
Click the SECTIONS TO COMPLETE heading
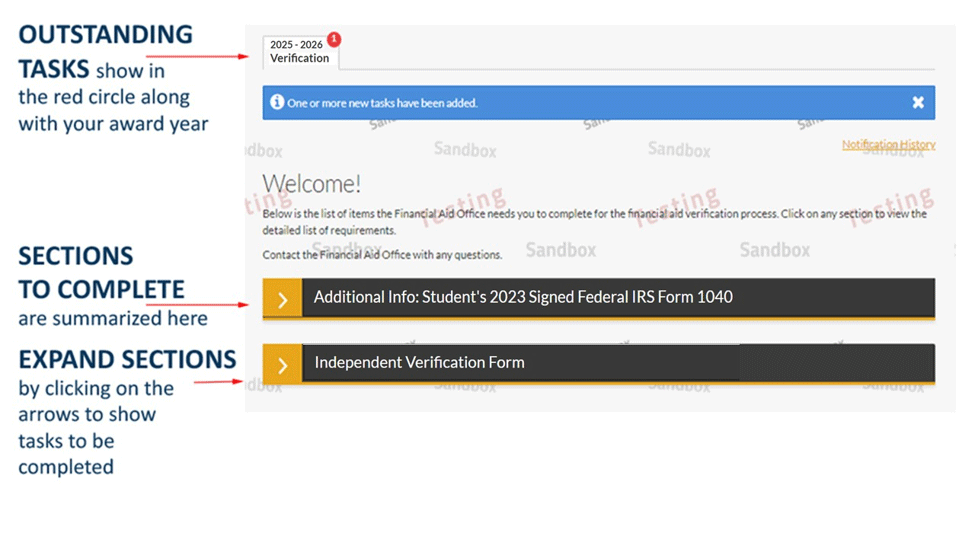101,272
